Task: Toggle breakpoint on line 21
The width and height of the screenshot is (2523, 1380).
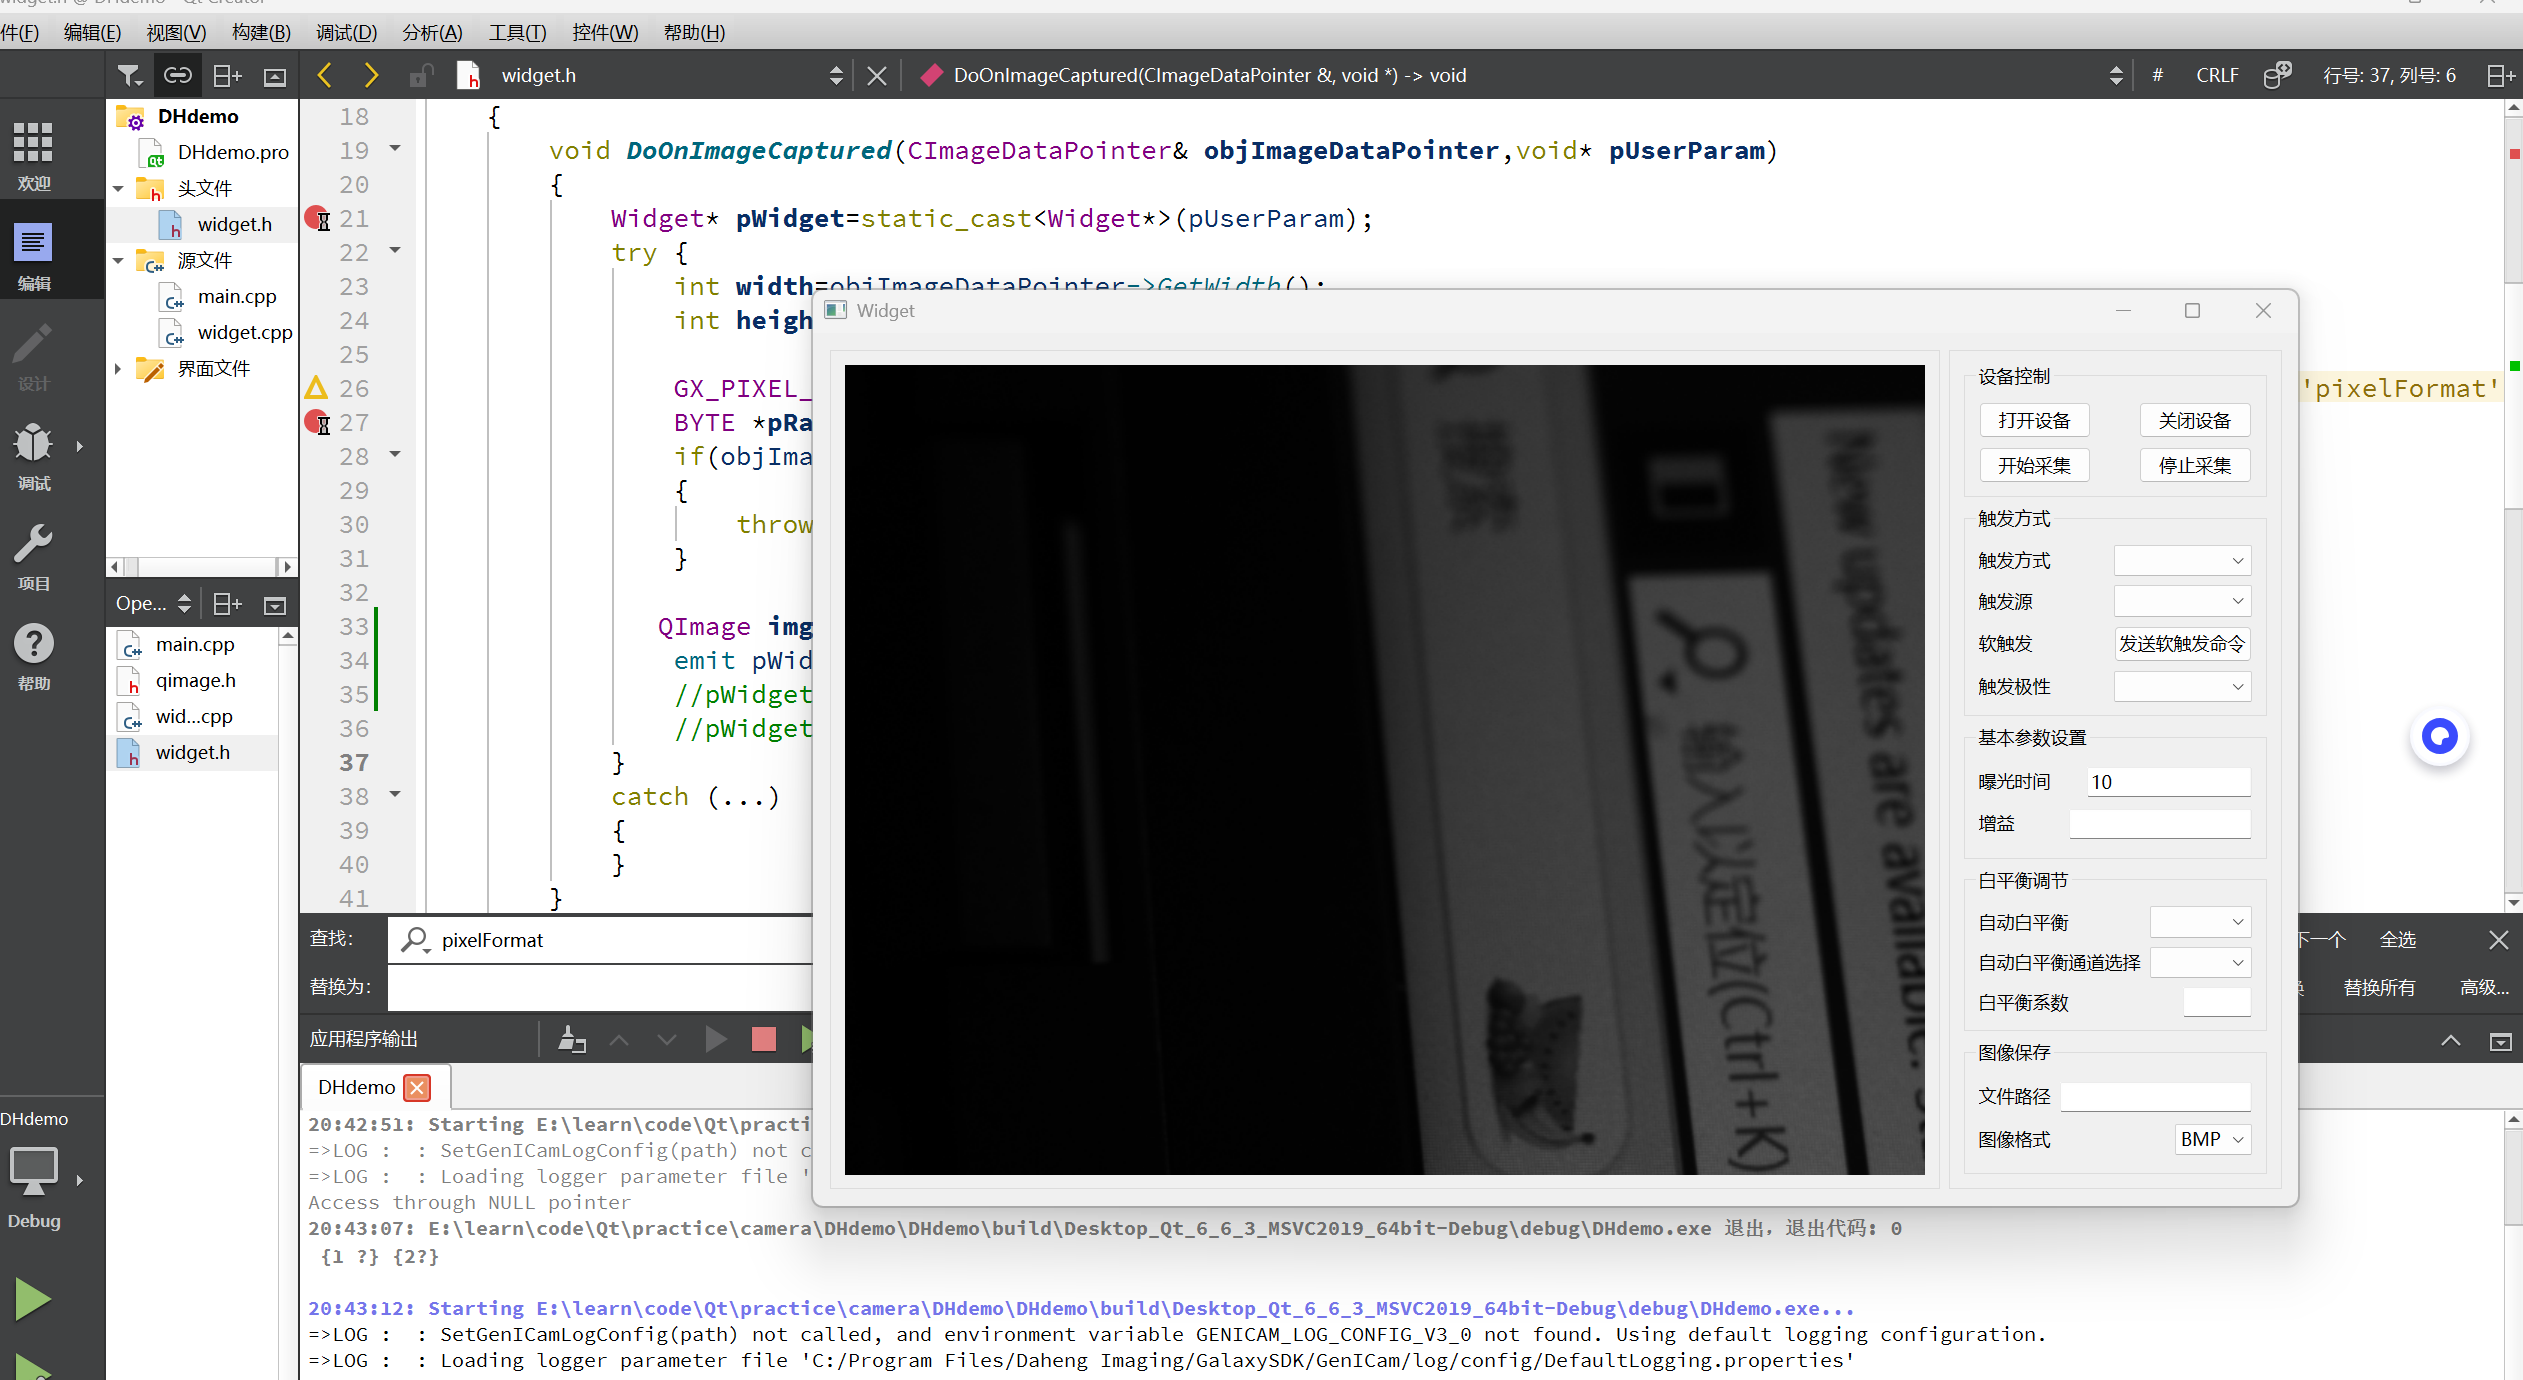Action: click(316, 218)
